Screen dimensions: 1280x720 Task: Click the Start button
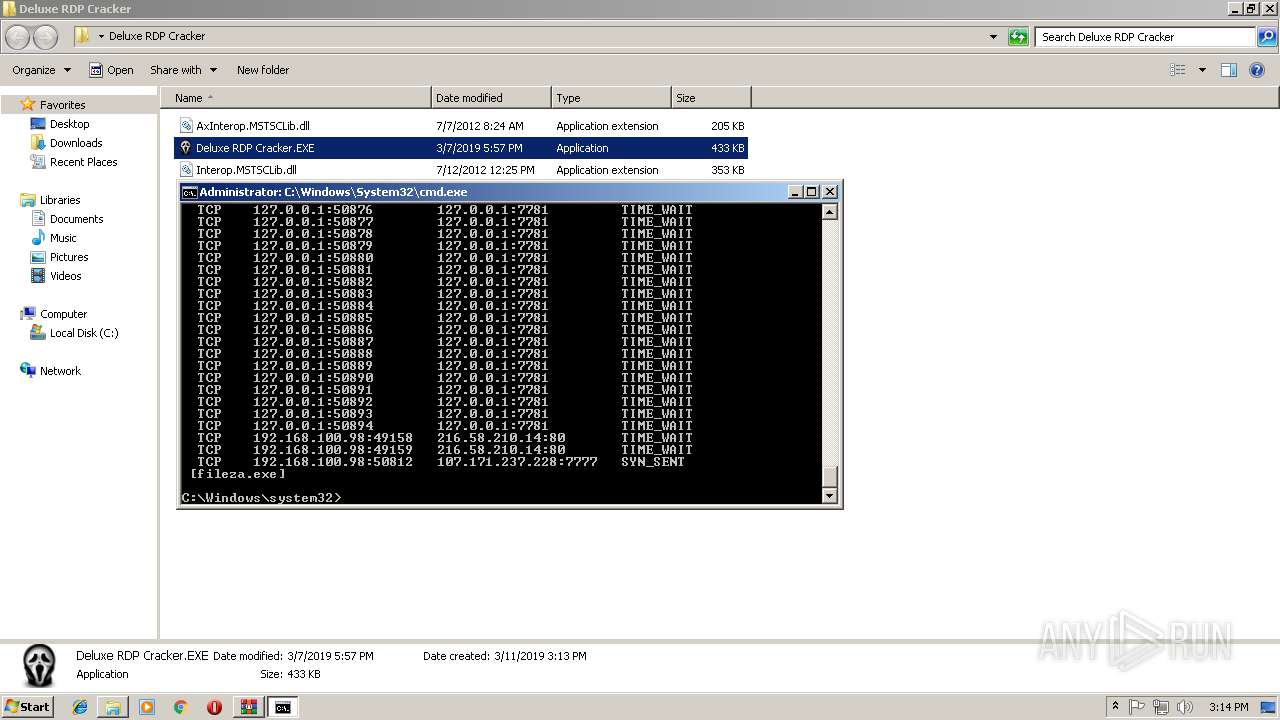click(28, 706)
